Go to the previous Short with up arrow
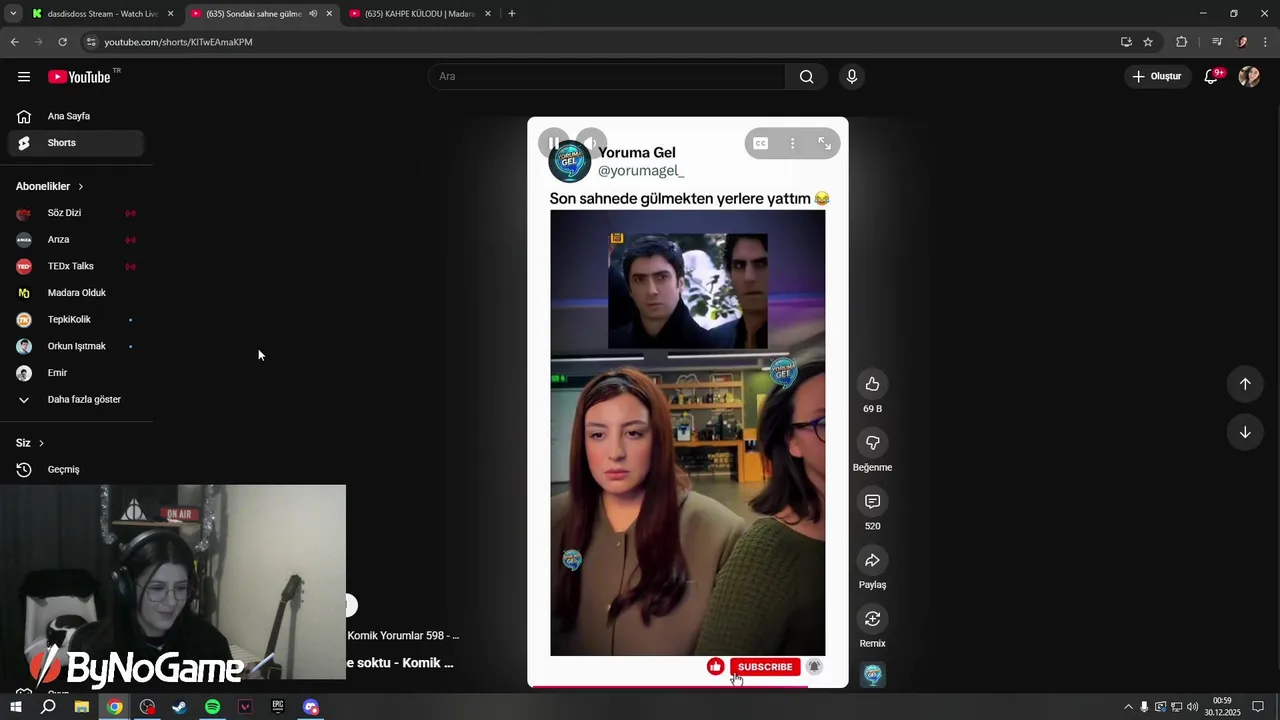Screen dimensions: 1280x720 [1245, 384]
